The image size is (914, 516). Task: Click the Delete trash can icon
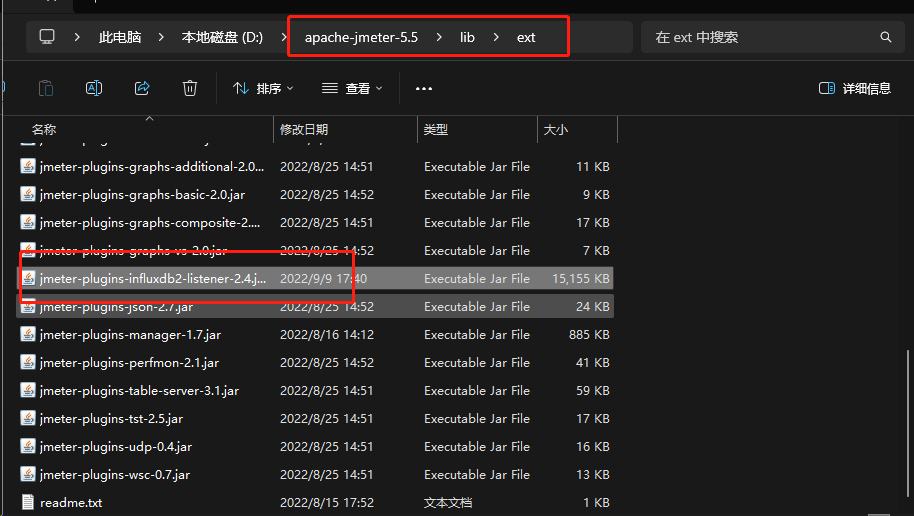(x=189, y=88)
